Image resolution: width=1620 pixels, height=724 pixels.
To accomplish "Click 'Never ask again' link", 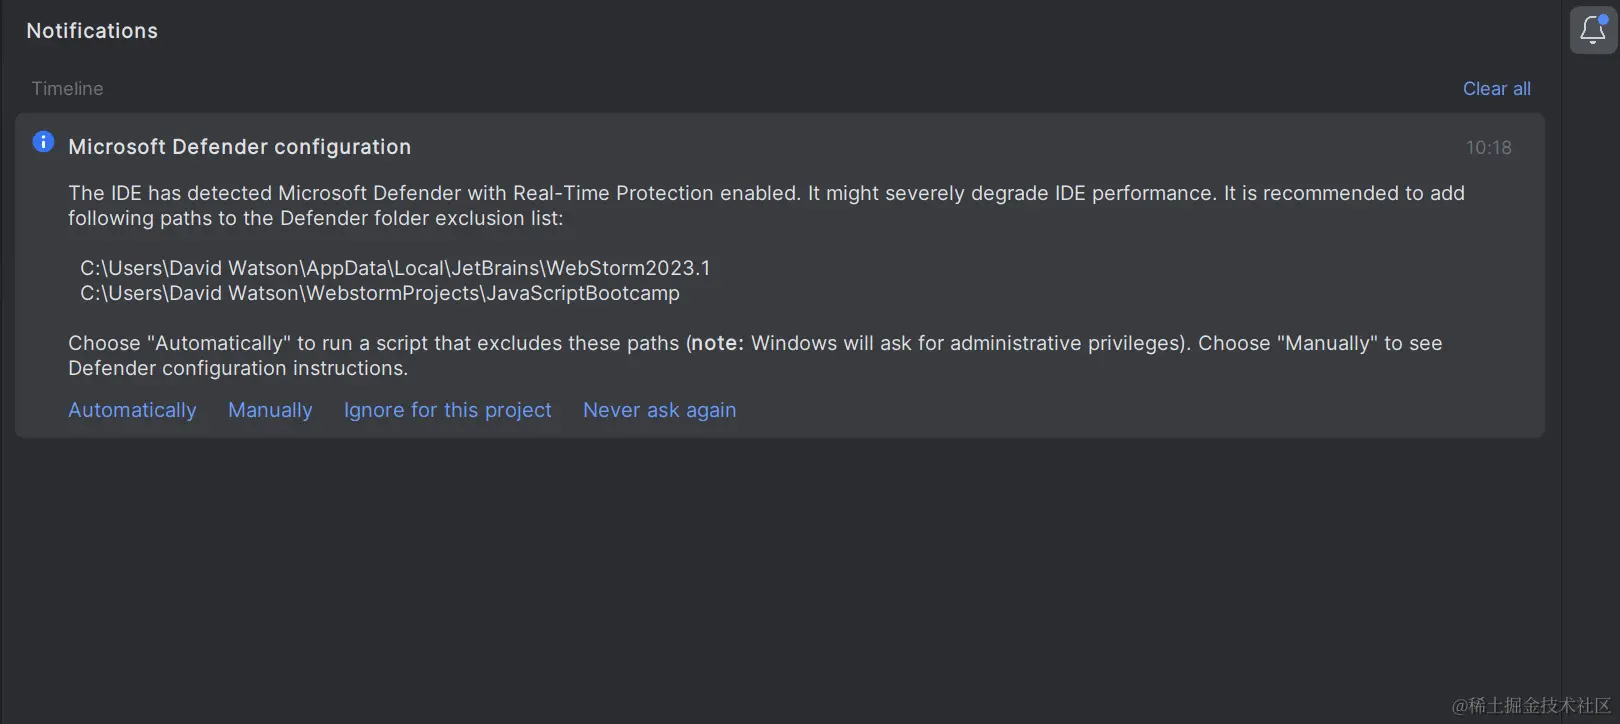I will [x=659, y=410].
